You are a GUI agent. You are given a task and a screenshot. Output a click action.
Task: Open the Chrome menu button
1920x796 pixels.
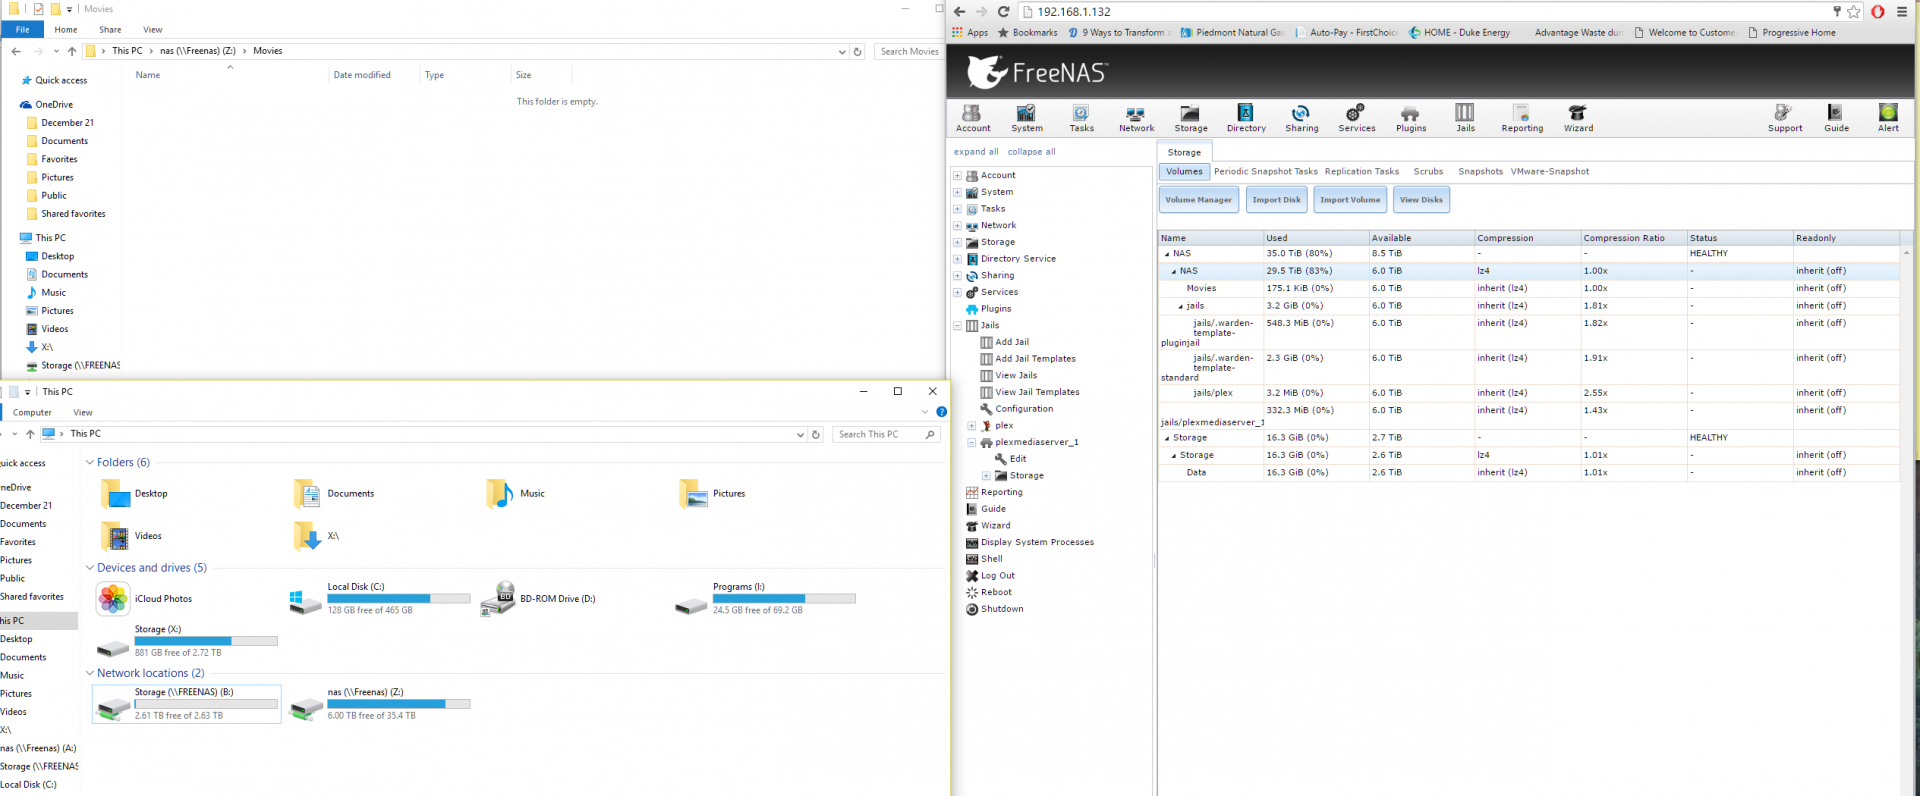coord(1903,12)
